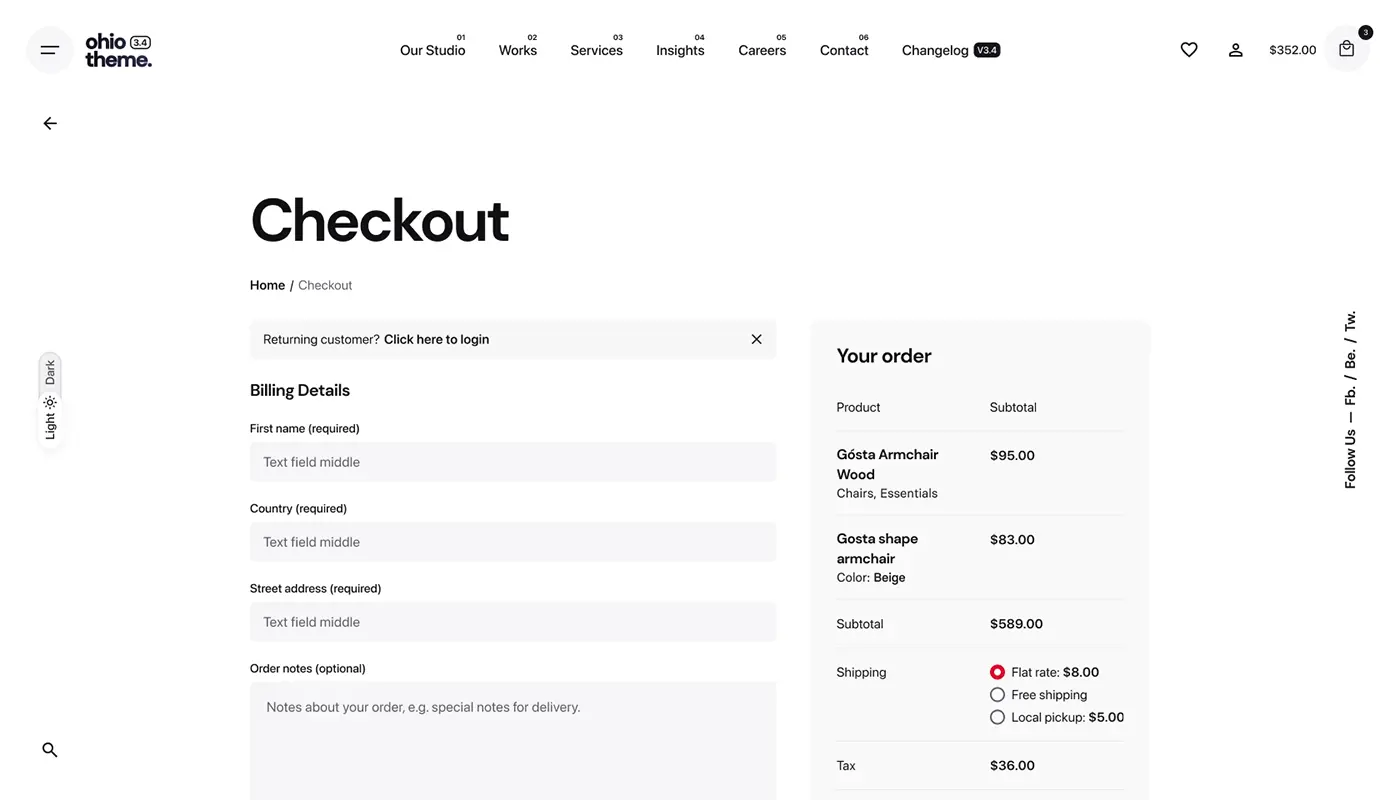
Task: Open the user account icon
Action: (x=1236, y=50)
